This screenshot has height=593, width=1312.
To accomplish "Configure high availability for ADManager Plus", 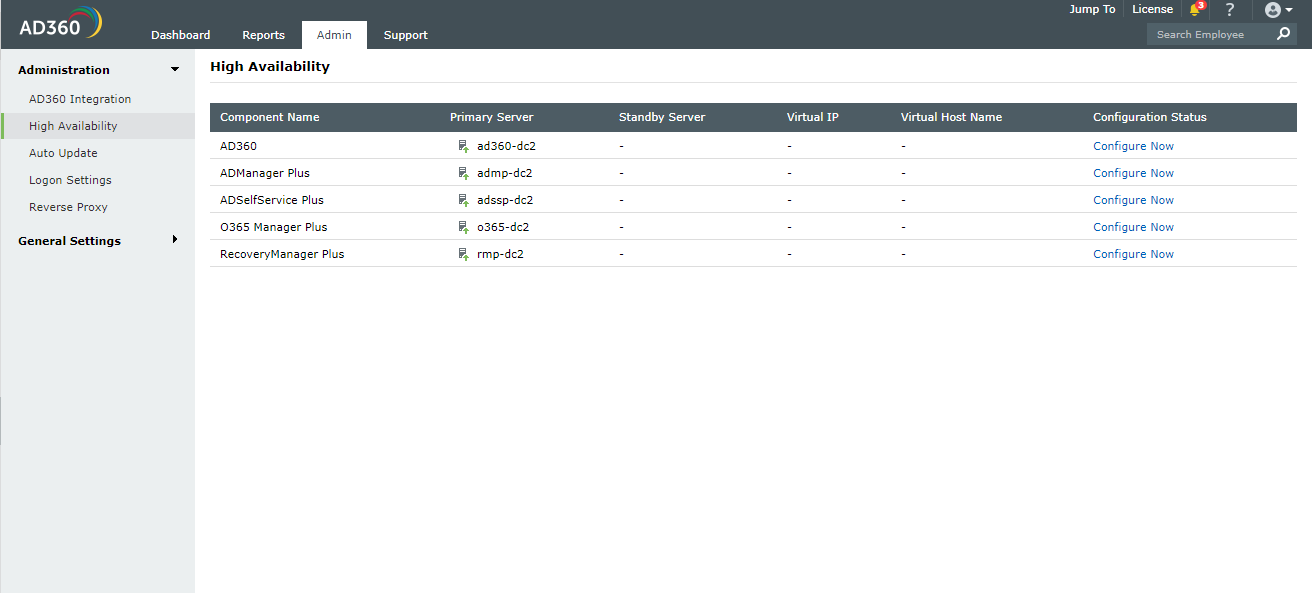I will (x=1133, y=172).
